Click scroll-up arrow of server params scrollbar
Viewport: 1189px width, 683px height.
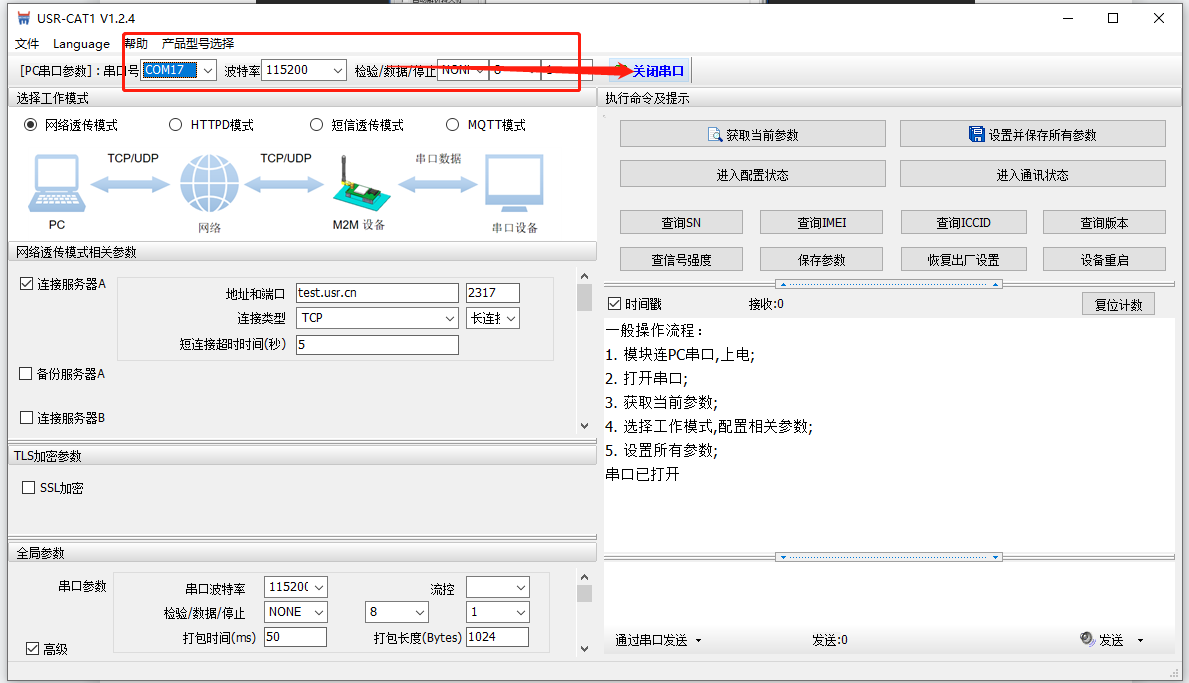click(584, 277)
